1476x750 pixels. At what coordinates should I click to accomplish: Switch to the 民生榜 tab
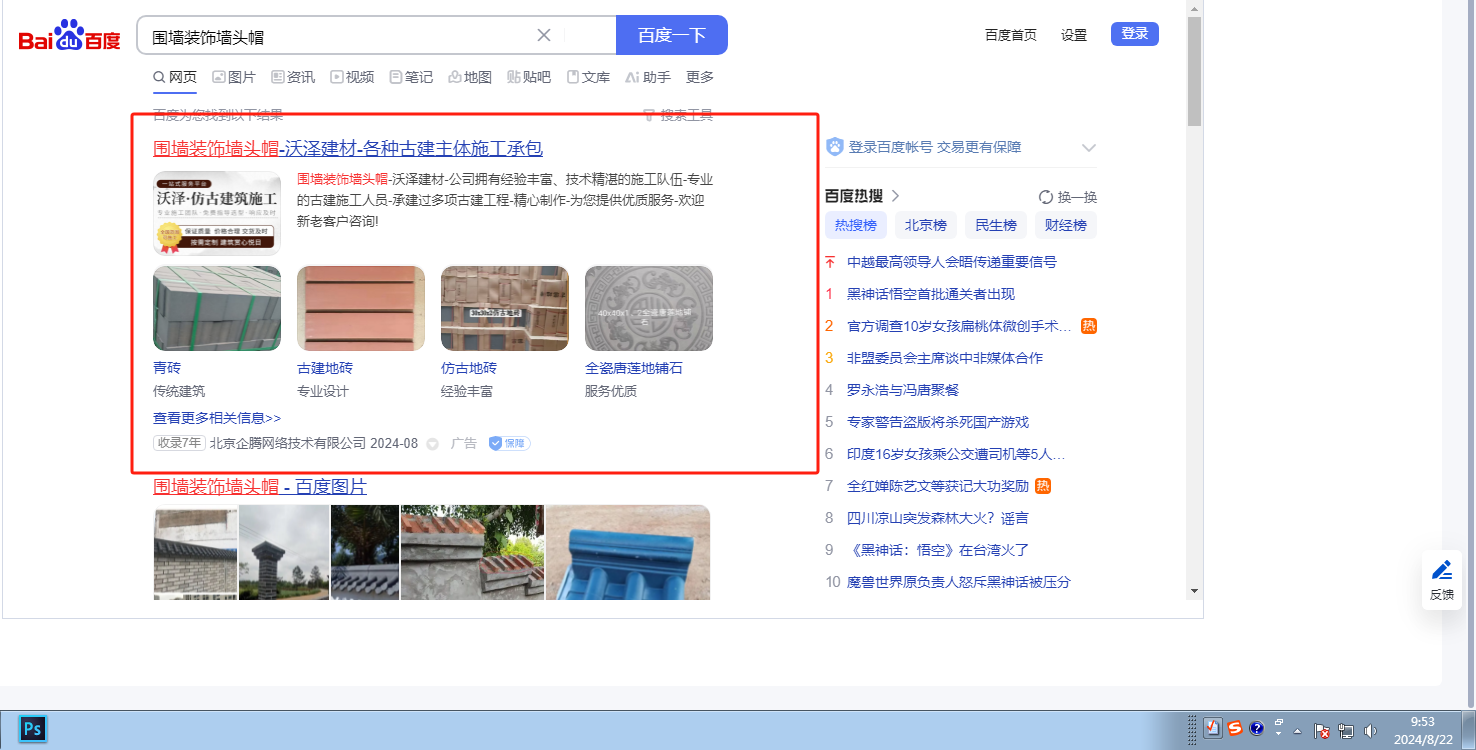[996, 225]
